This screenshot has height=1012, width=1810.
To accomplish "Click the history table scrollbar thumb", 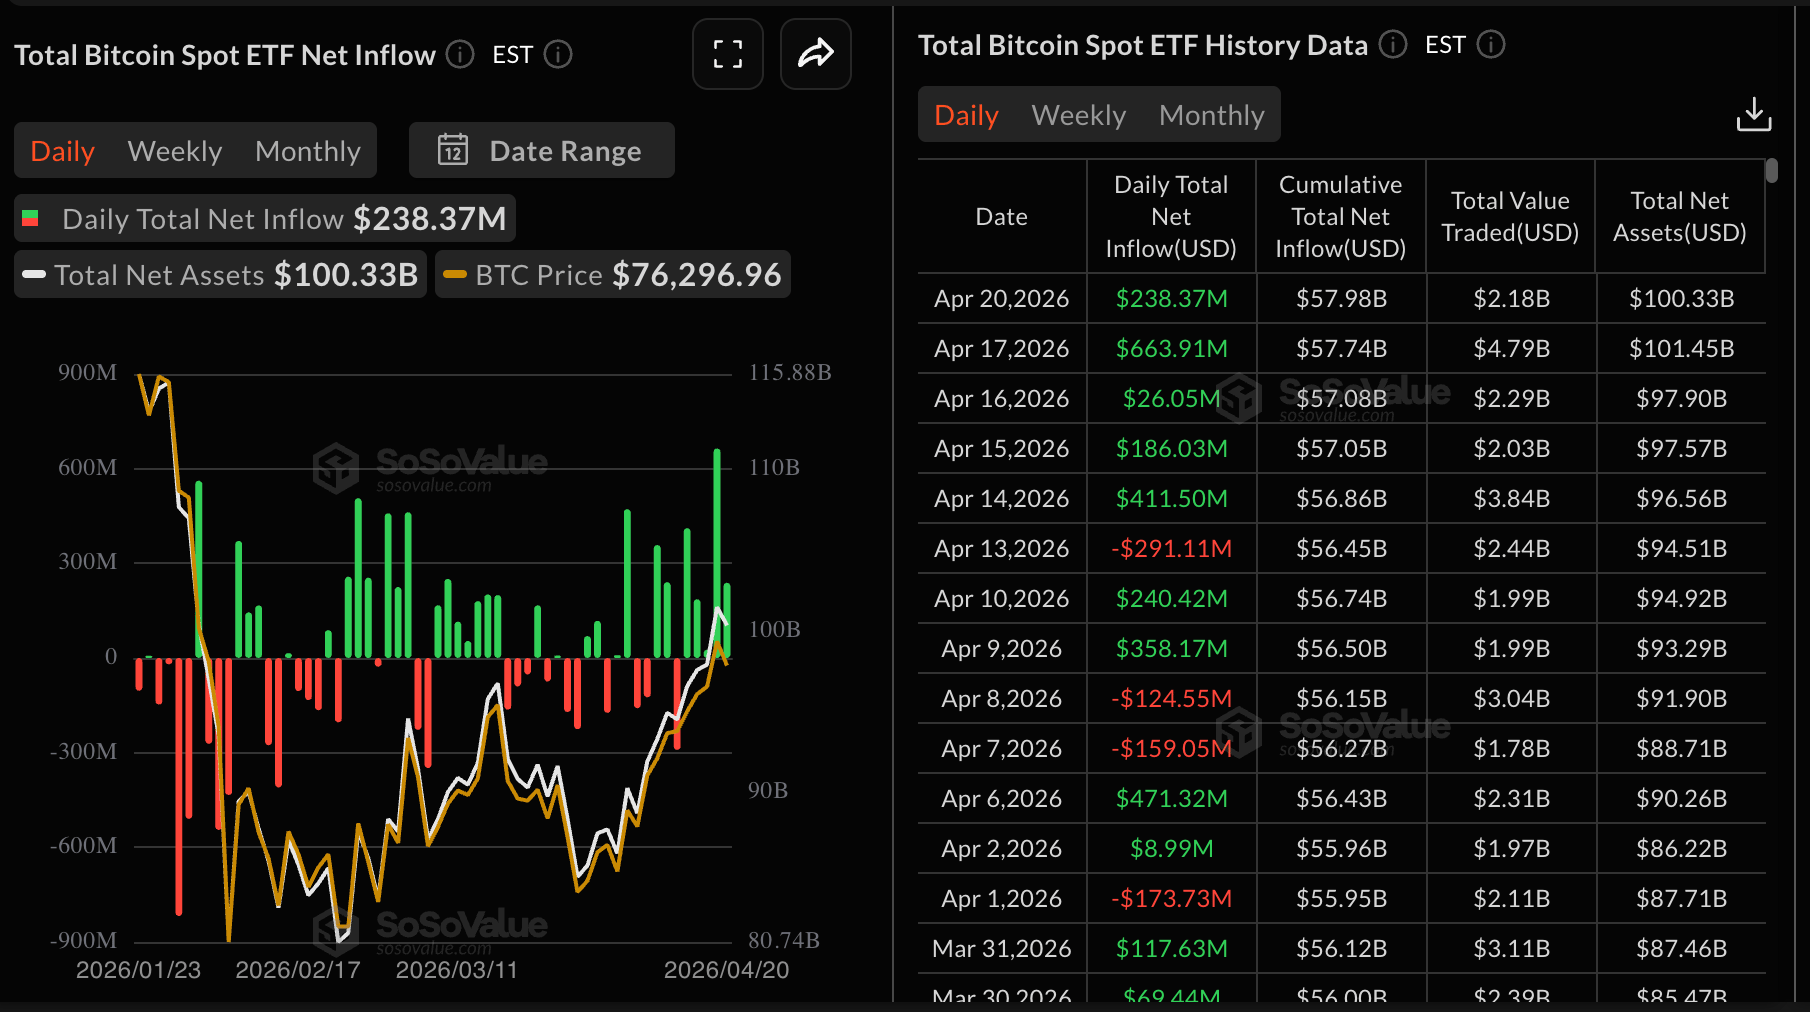I will click(1771, 171).
